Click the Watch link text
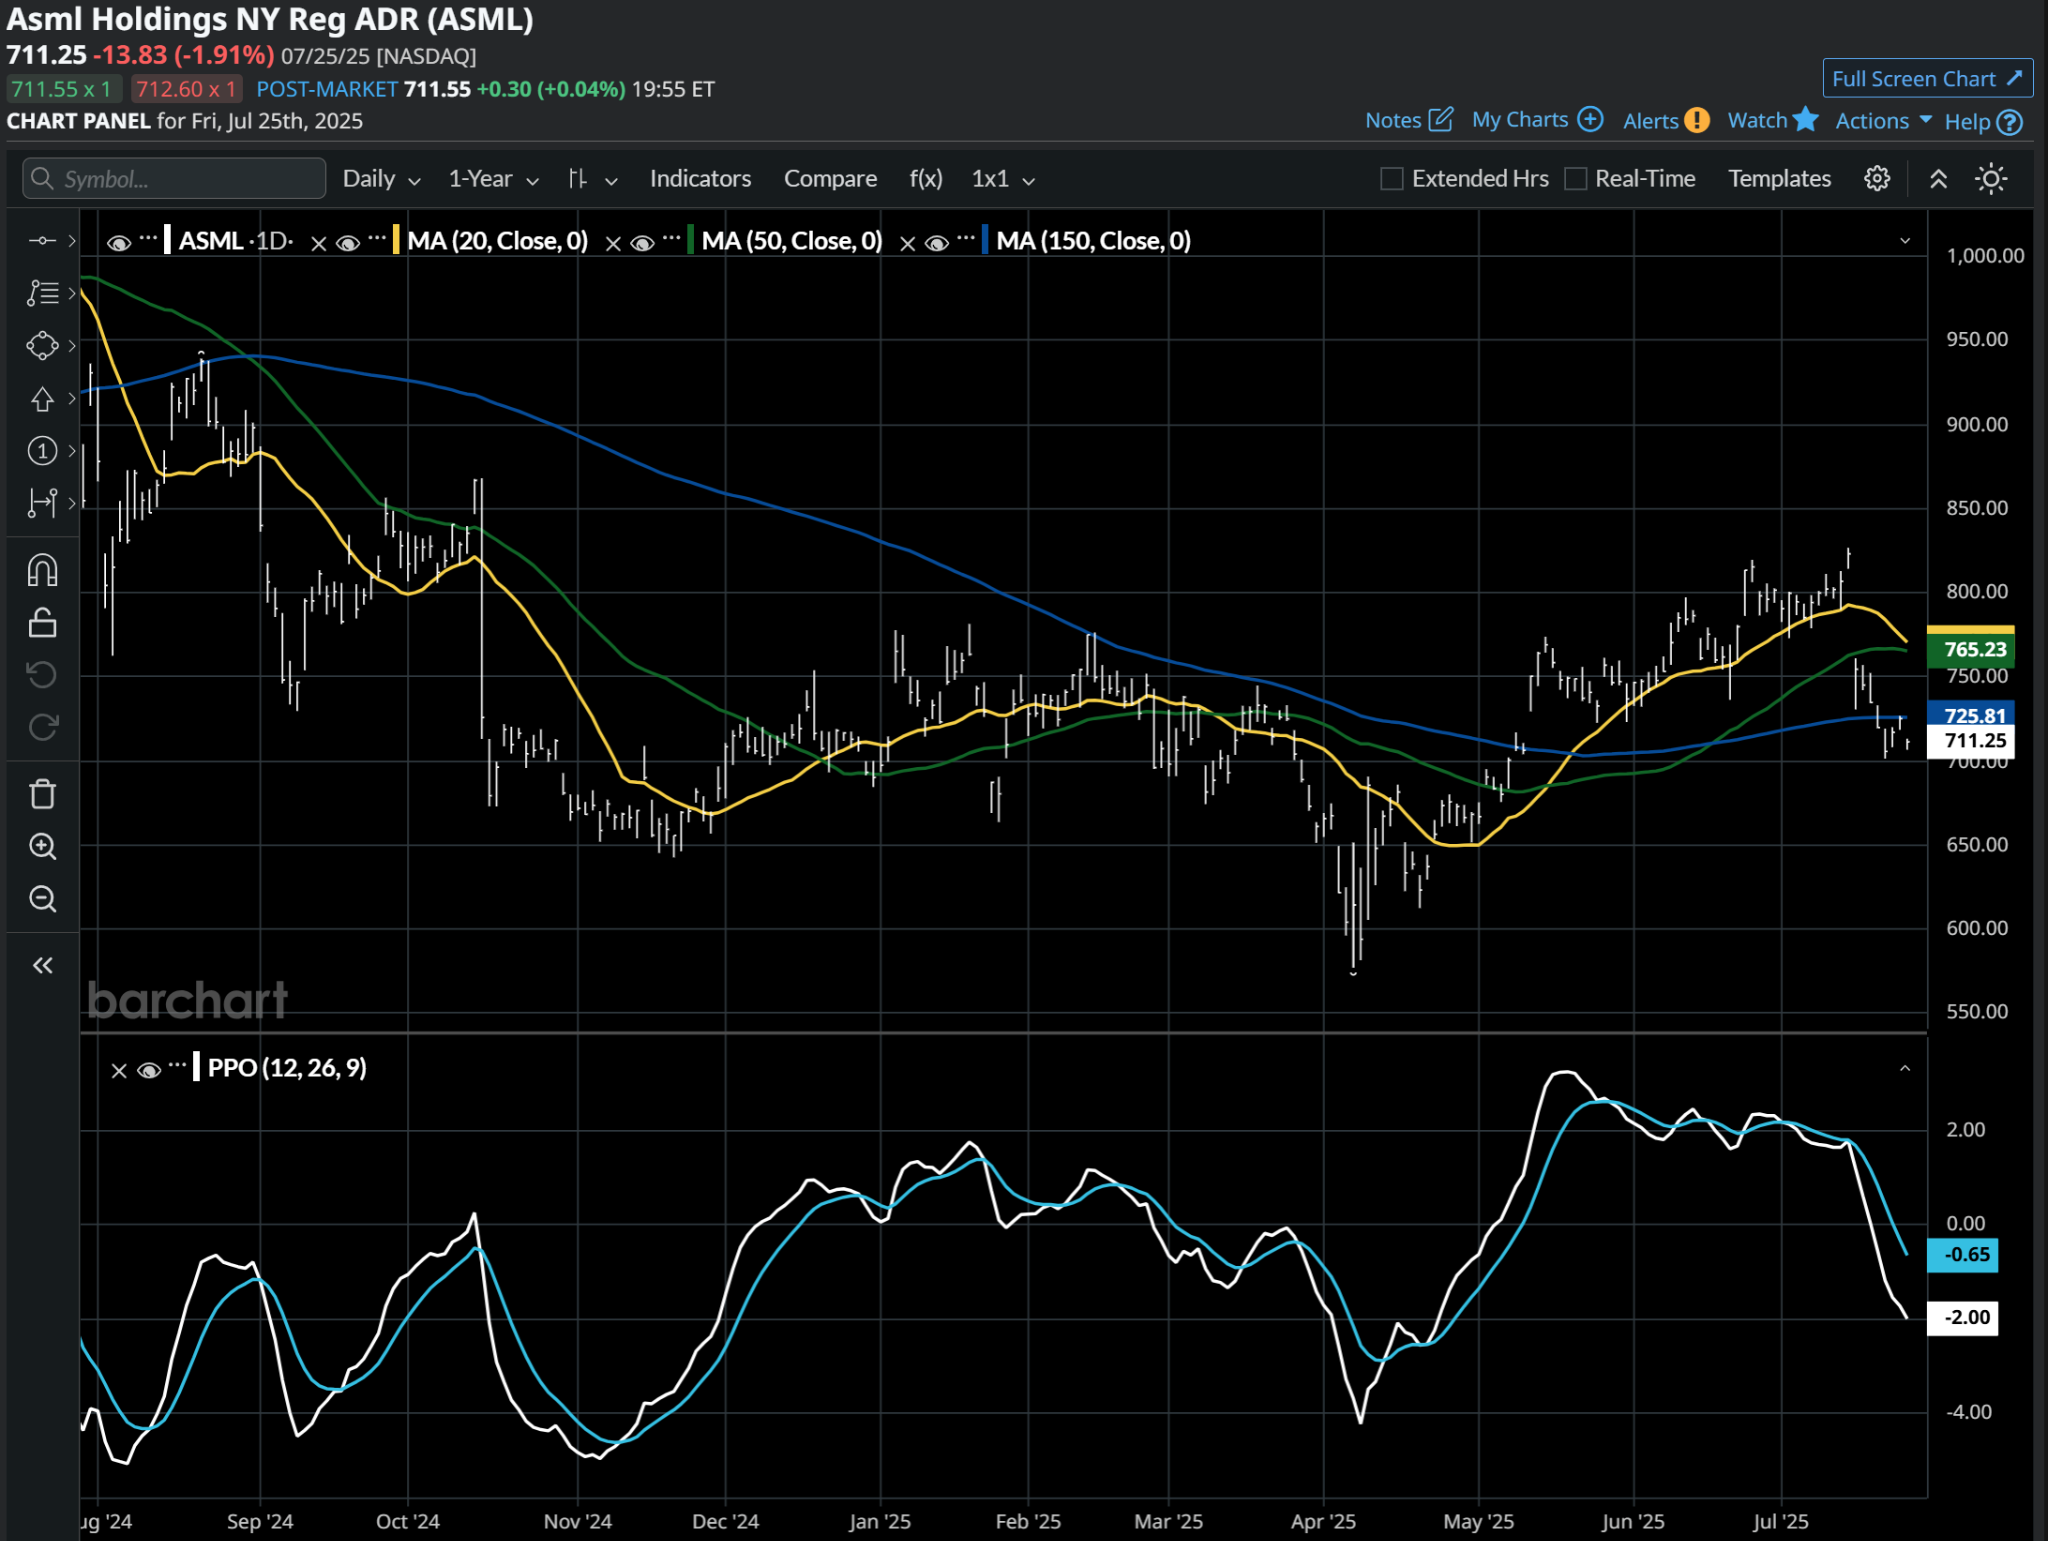Screen dimensions: 2048x1541 1757,120
